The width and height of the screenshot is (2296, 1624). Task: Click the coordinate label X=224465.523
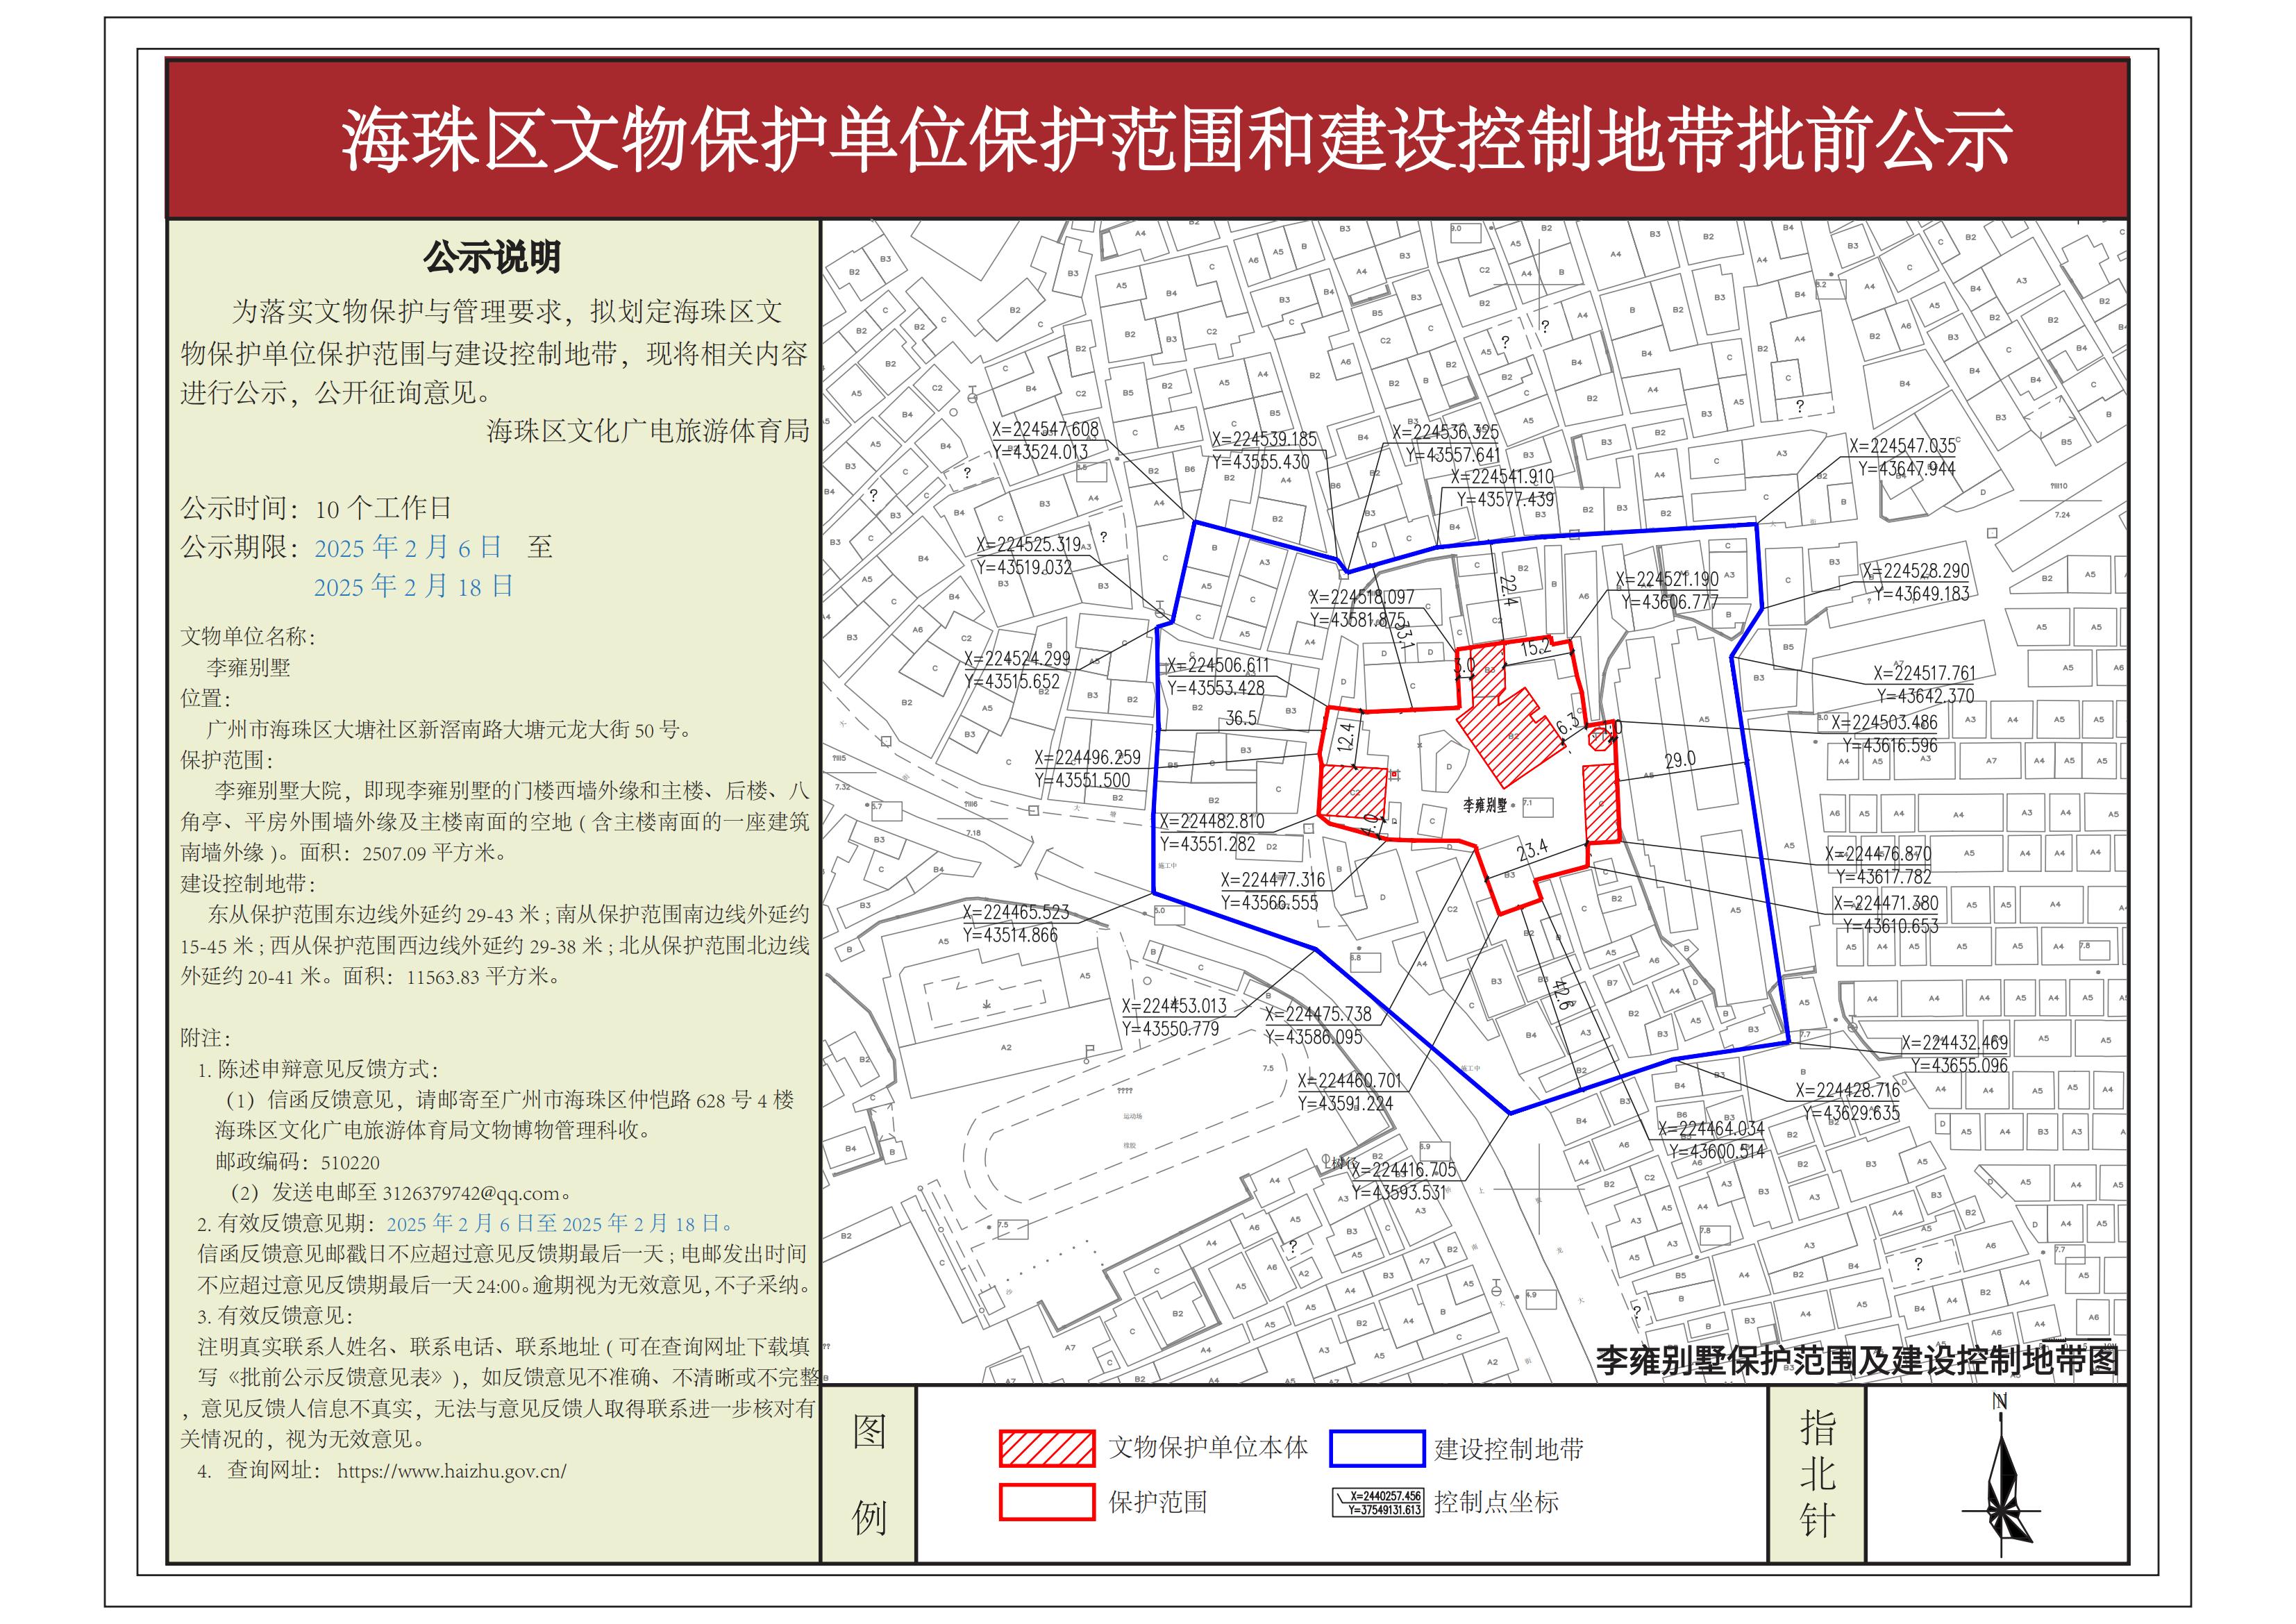1016,912
